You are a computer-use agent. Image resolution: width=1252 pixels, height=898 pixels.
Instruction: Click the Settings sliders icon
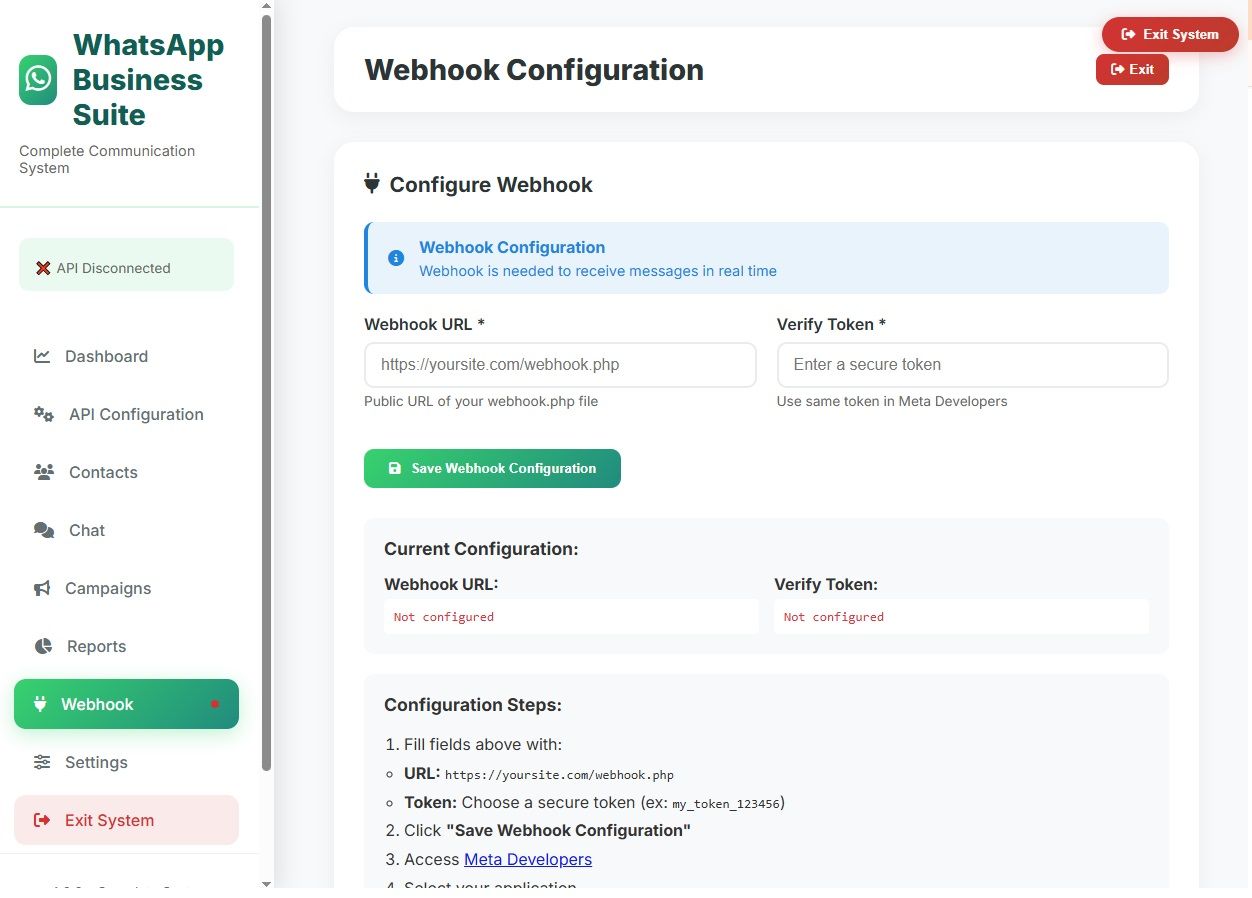pos(42,762)
